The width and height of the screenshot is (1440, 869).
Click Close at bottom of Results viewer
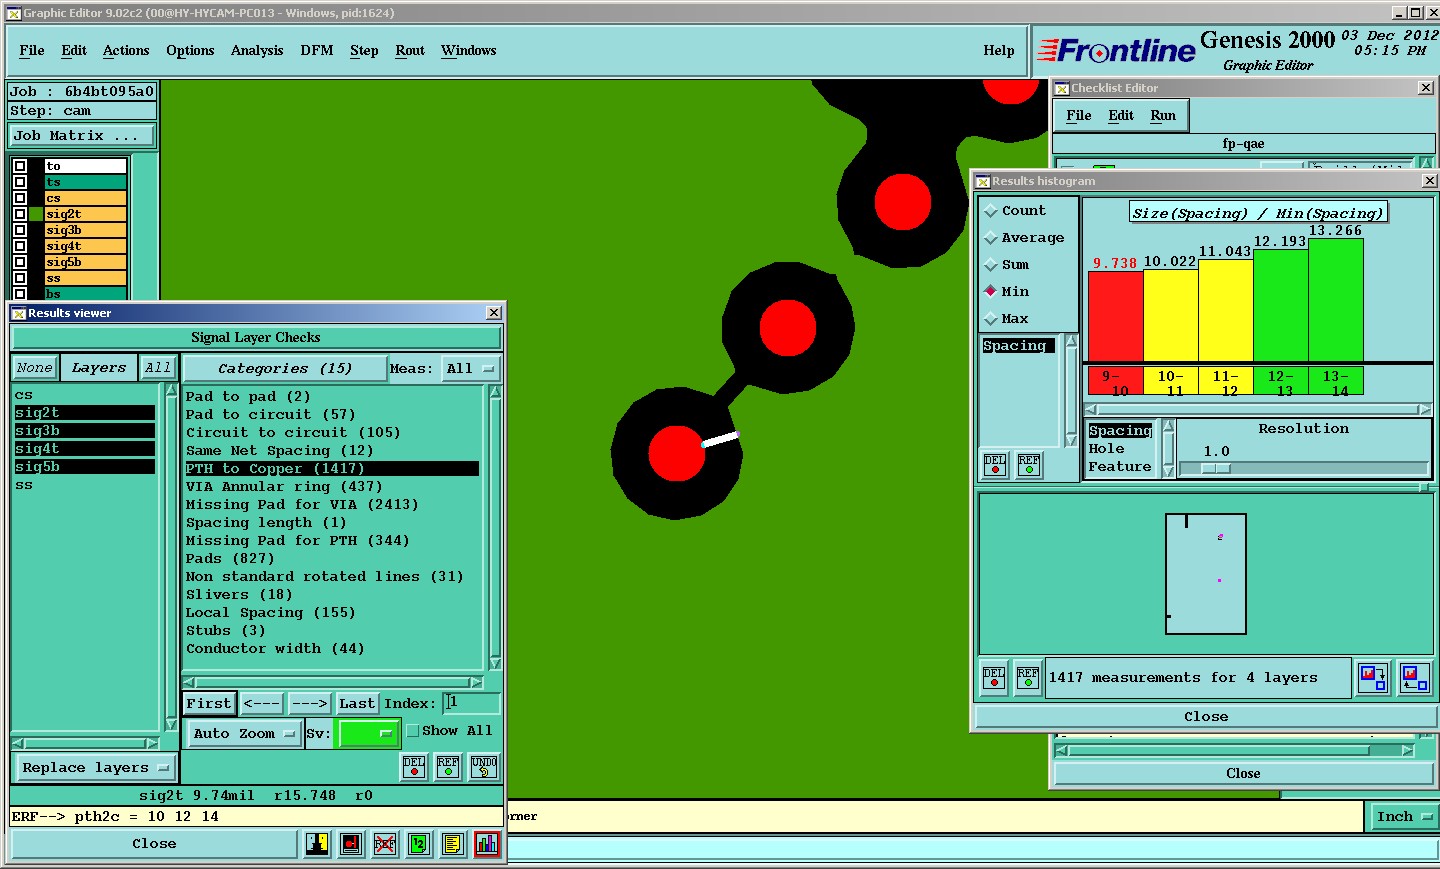(154, 844)
